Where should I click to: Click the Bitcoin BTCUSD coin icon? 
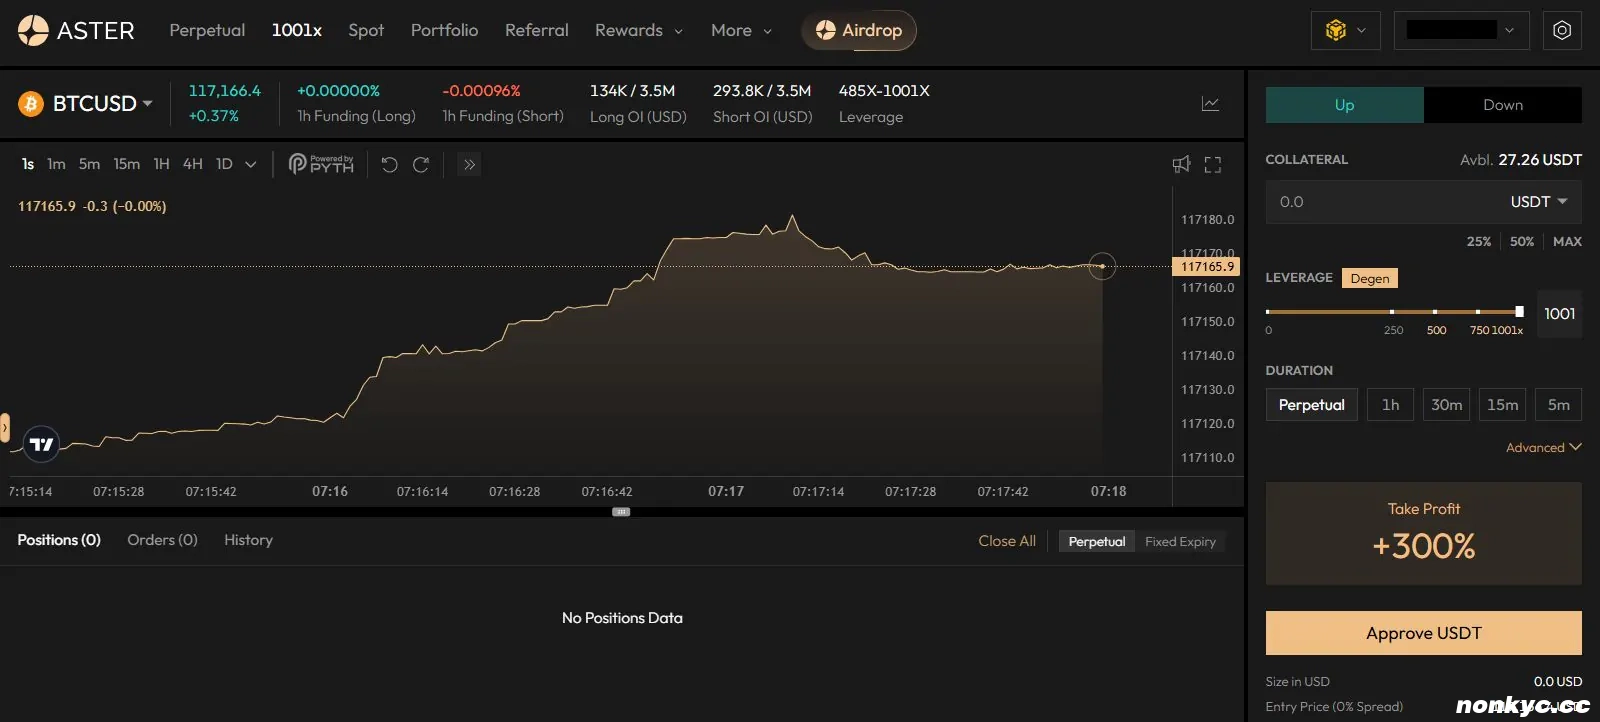(x=31, y=103)
